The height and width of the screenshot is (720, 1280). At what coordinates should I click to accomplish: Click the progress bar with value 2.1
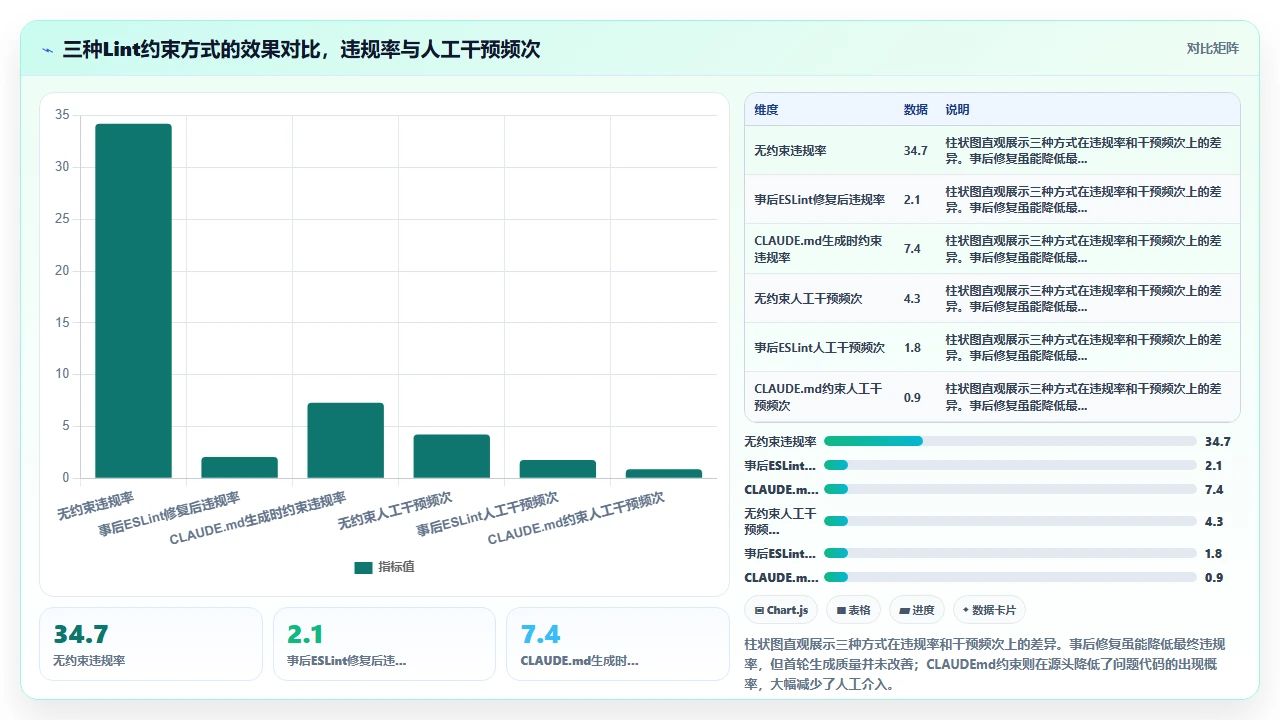(1010, 465)
